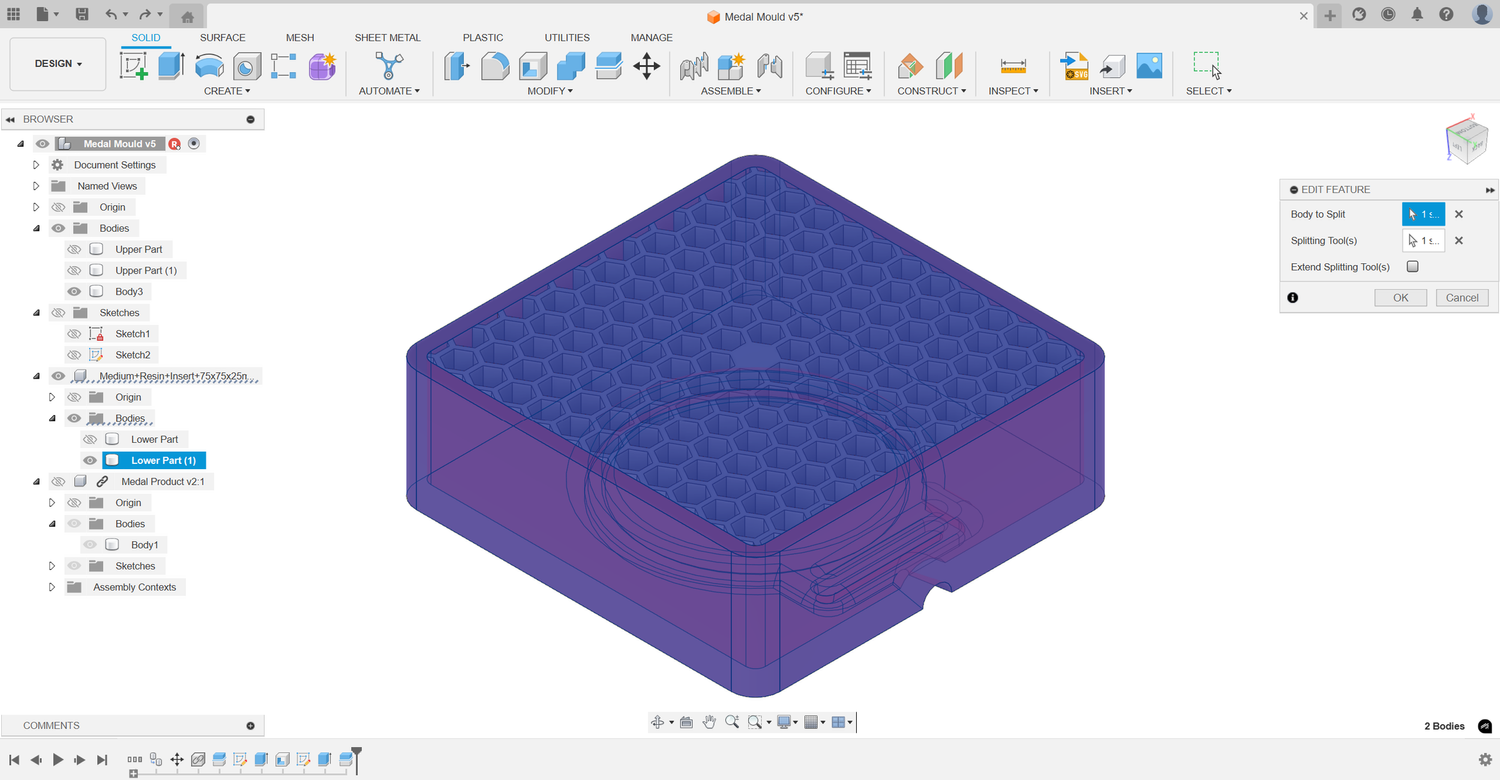Select the Measure tool
Screen dimensions: 1500x780
pyautogui.click(x=1013, y=66)
